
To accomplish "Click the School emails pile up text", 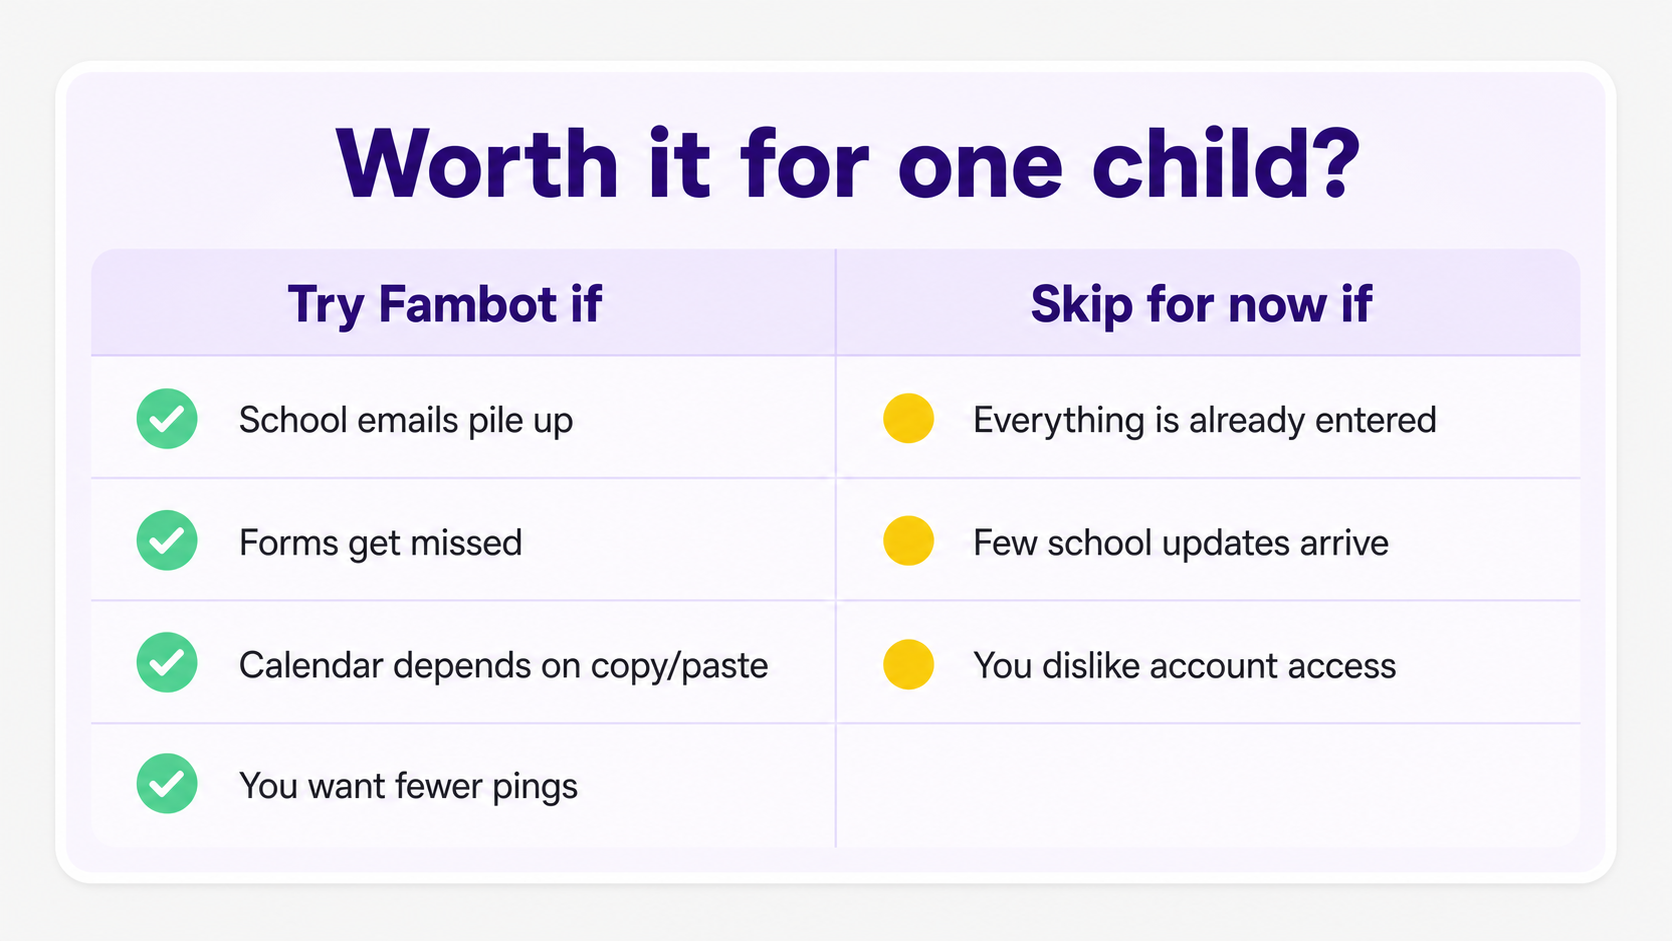I will (406, 420).
